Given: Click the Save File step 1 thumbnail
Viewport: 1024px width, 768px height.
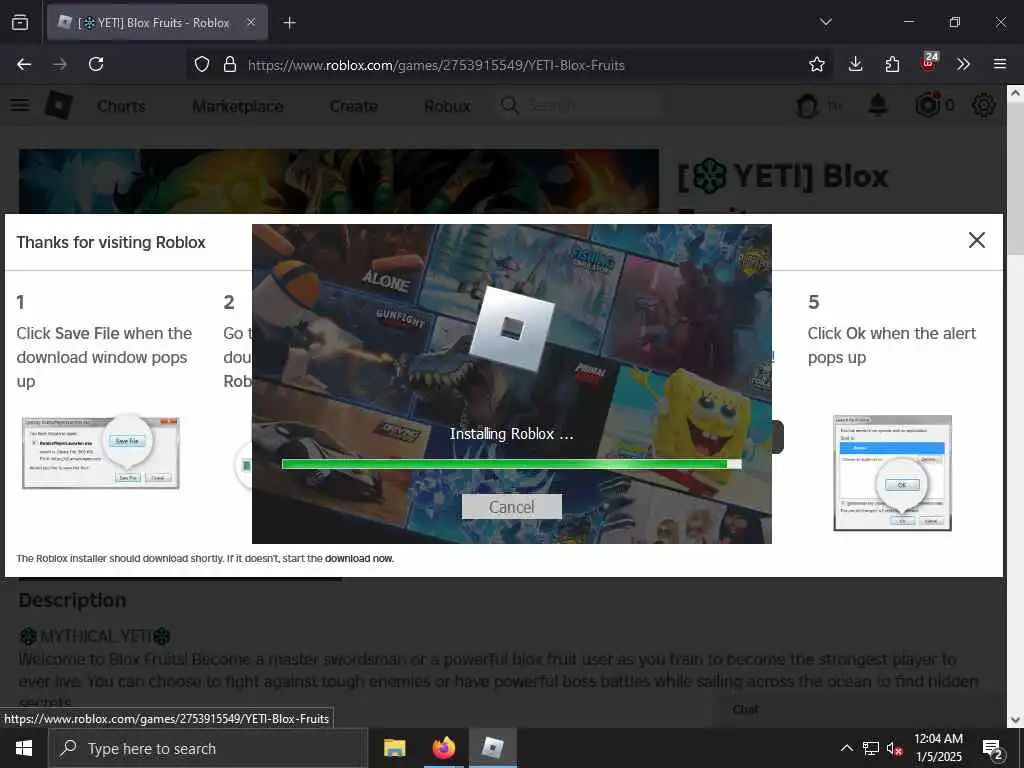Looking at the screenshot, I should pyautogui.click(x=101, y=453).
